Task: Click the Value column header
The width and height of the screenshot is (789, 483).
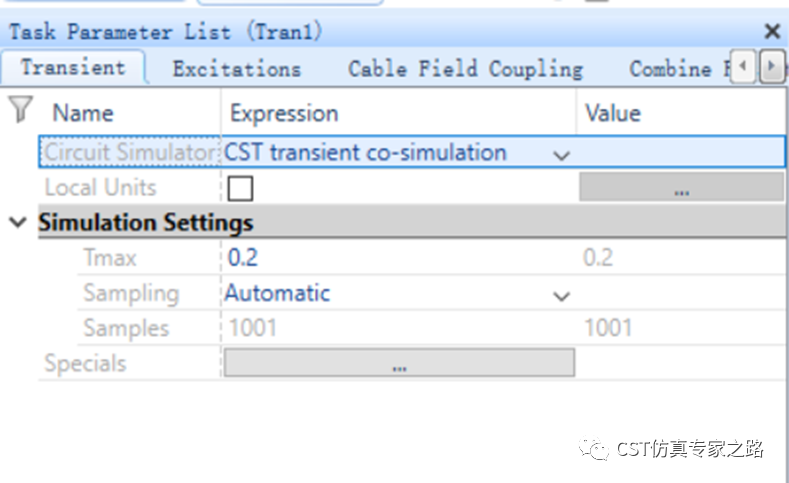Action: point(612,113)
